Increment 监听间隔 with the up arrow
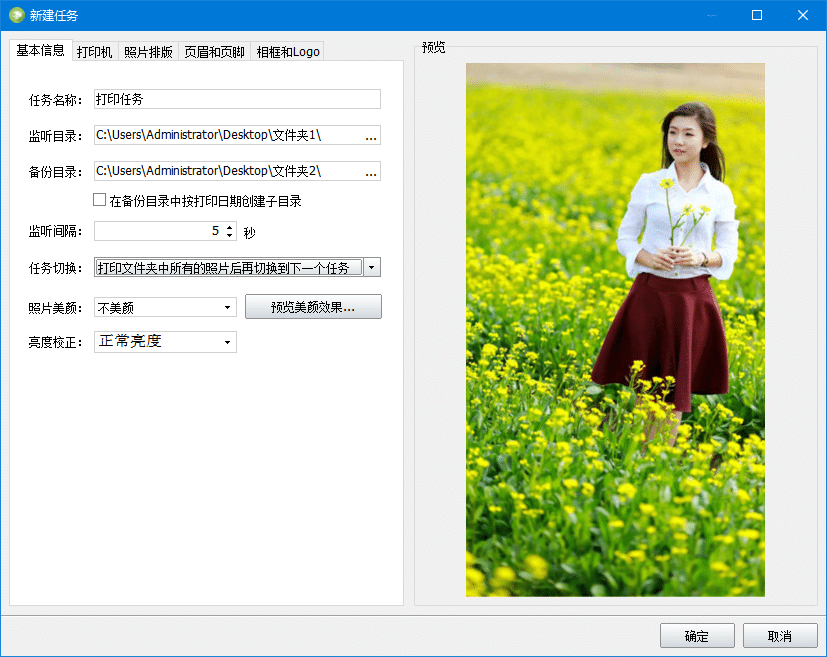The image size is (827, 657). 229,226
